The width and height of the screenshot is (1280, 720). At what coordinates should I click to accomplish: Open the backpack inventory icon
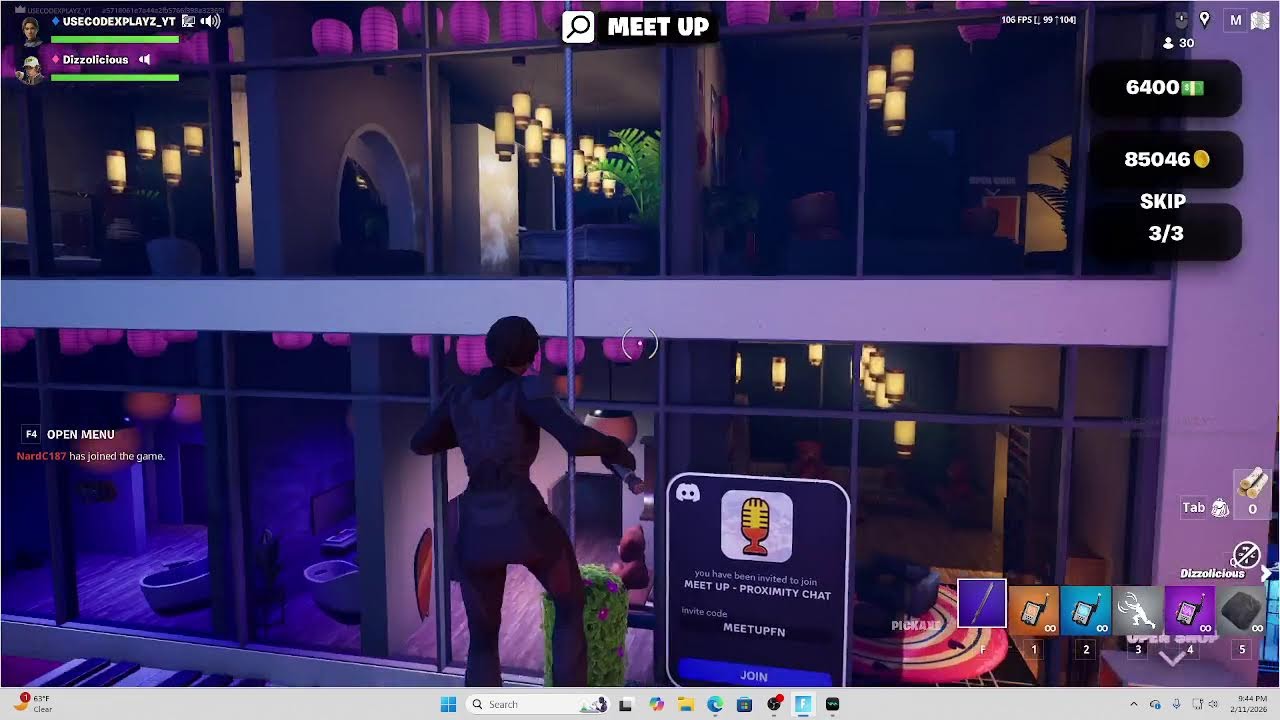1220,508
